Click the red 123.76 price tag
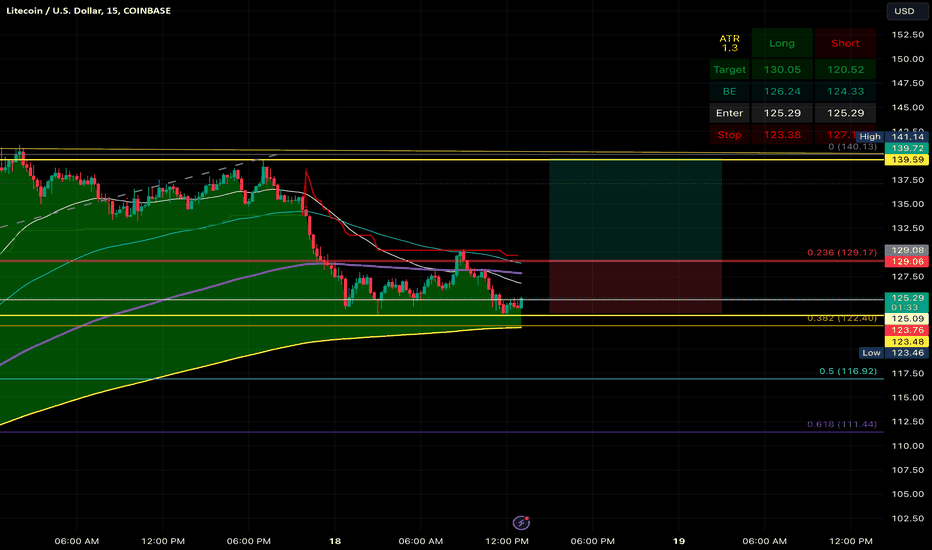 click(907, 330)
